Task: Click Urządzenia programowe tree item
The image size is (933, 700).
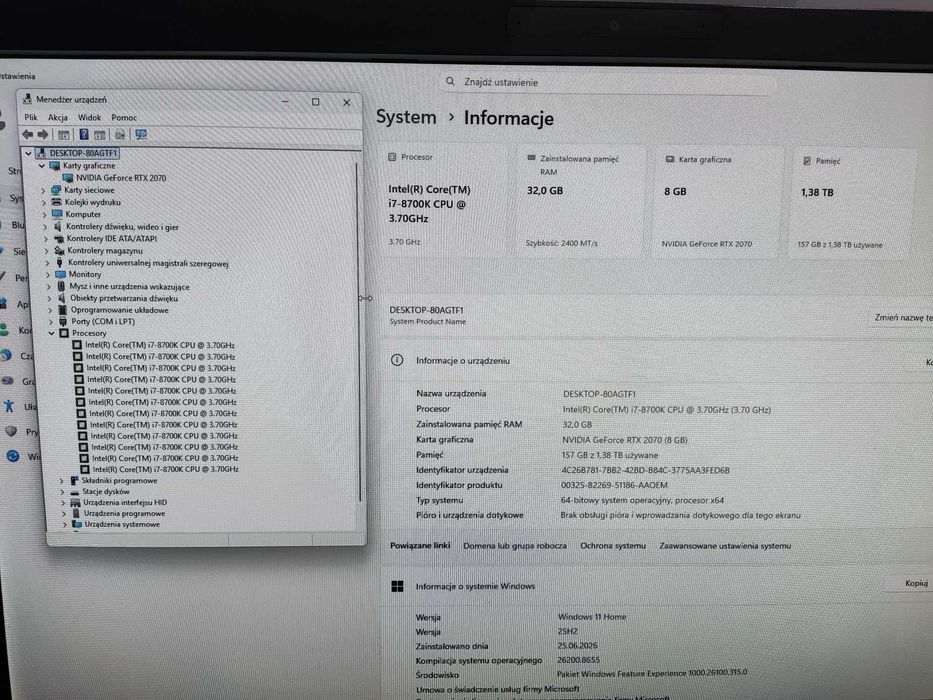Action: (x=124, y=513)
